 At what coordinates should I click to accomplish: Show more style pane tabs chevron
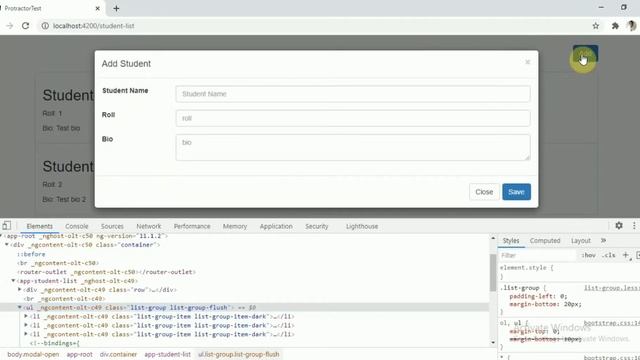pos(603,240)
